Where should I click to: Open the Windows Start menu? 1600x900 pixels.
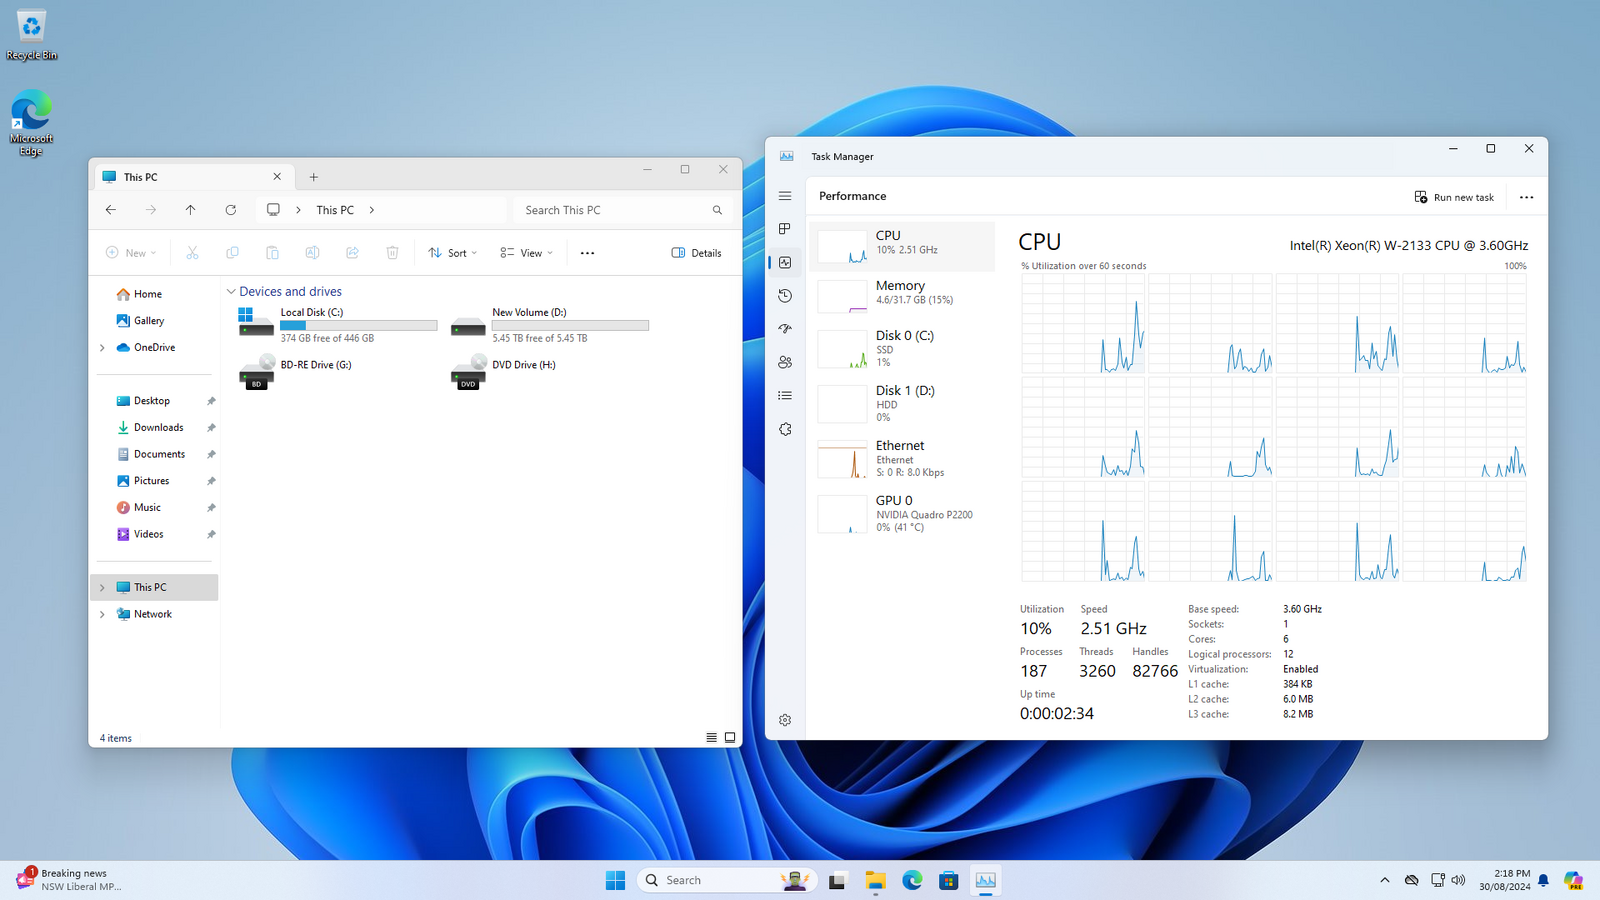pyautogui.click(x=615, y=880)
